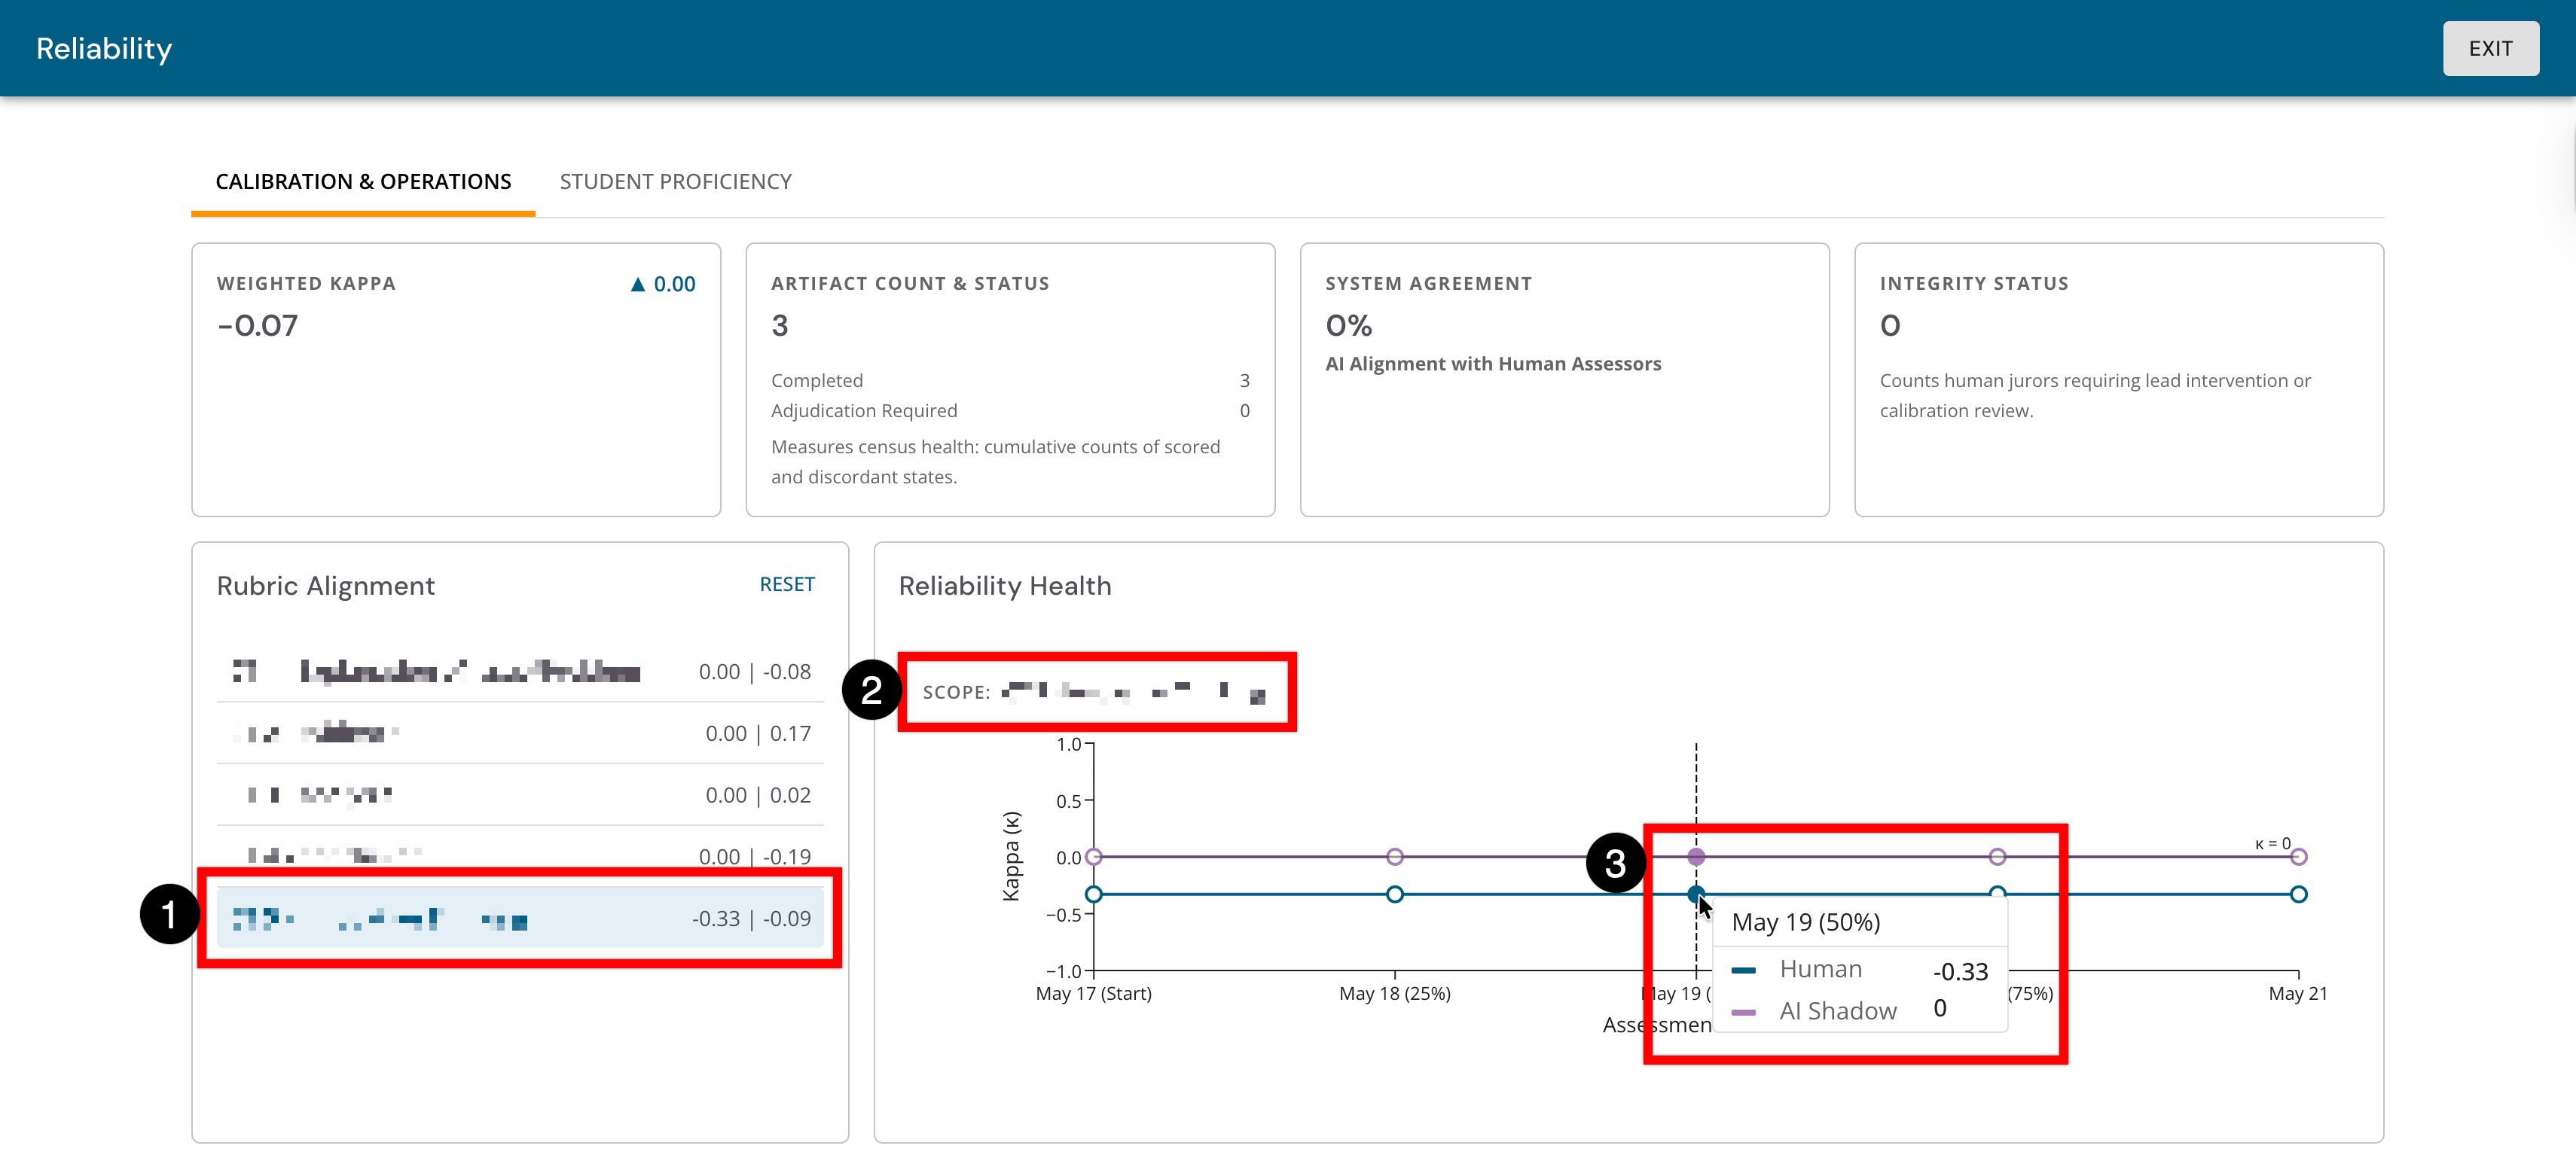
Task: Select rubric row with 0.00 | -0.19
Action: click(x=520, y=856)
